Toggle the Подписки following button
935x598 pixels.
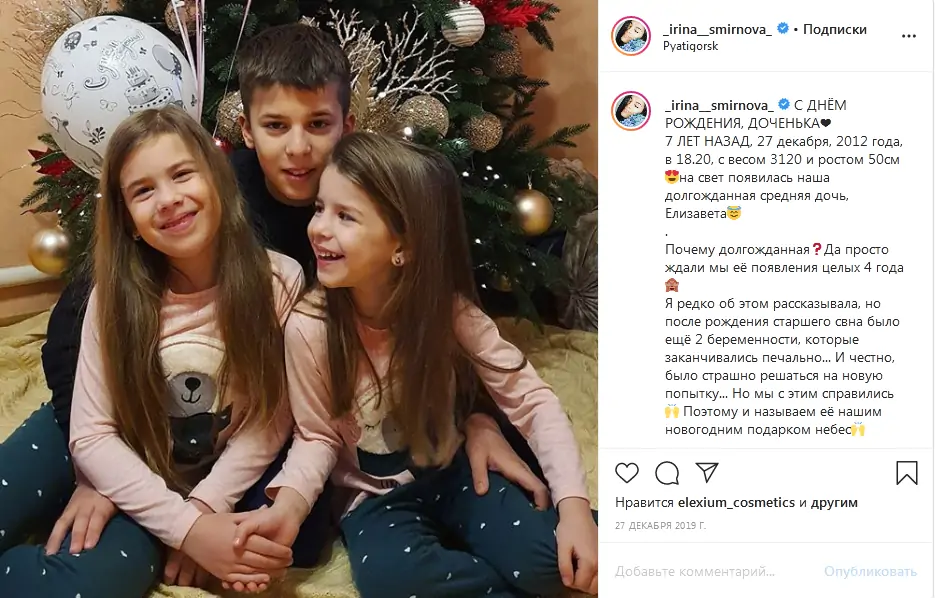835,29
